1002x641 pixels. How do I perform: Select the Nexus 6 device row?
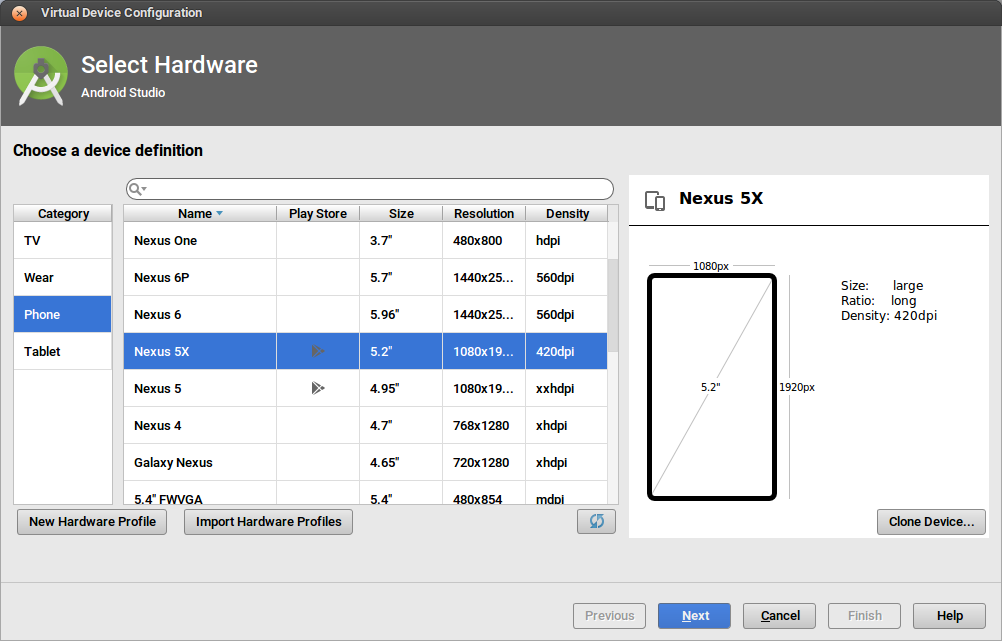tap(200, 314)
